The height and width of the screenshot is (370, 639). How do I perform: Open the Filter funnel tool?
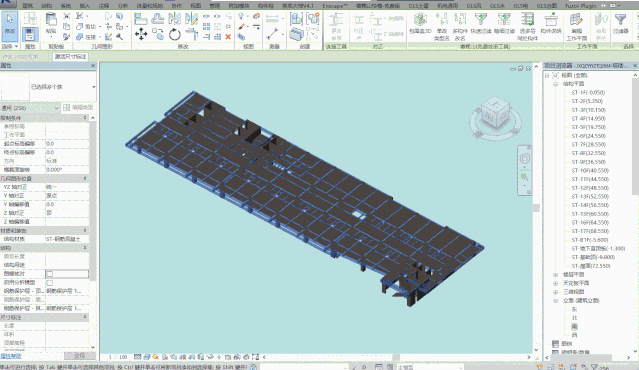(620, 23)
